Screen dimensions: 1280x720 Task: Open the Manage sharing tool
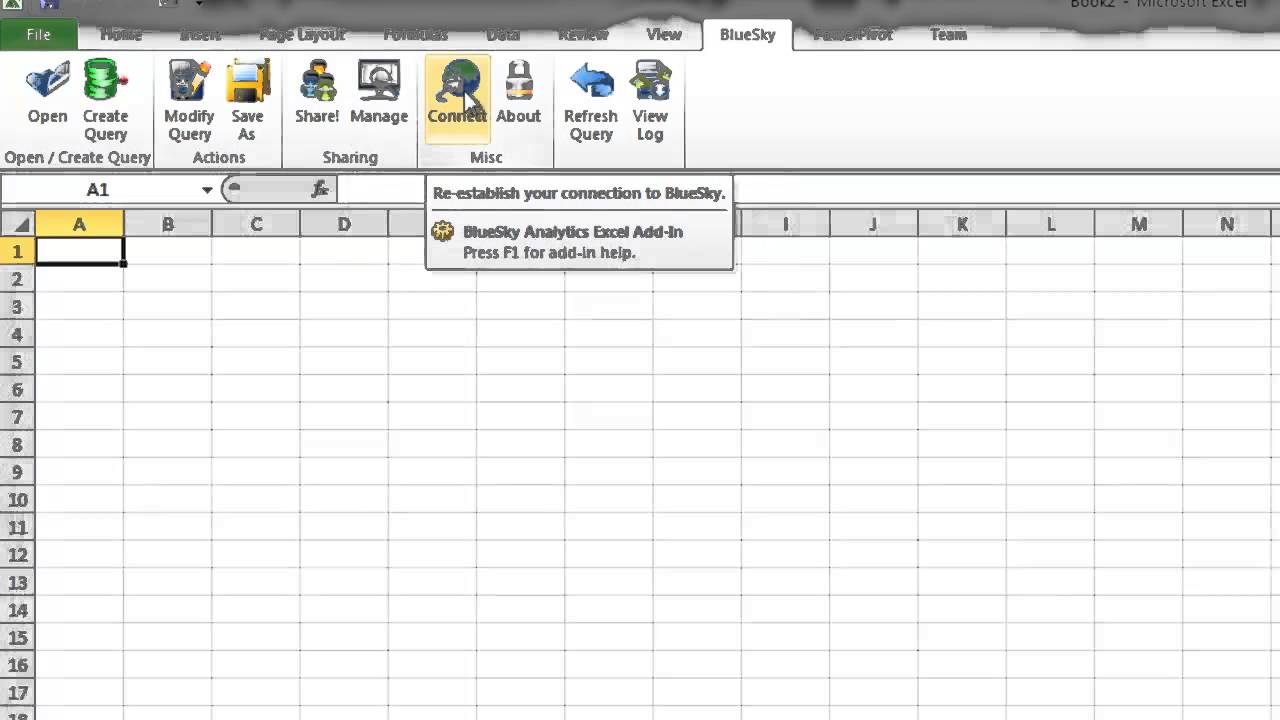click(379, 81)
